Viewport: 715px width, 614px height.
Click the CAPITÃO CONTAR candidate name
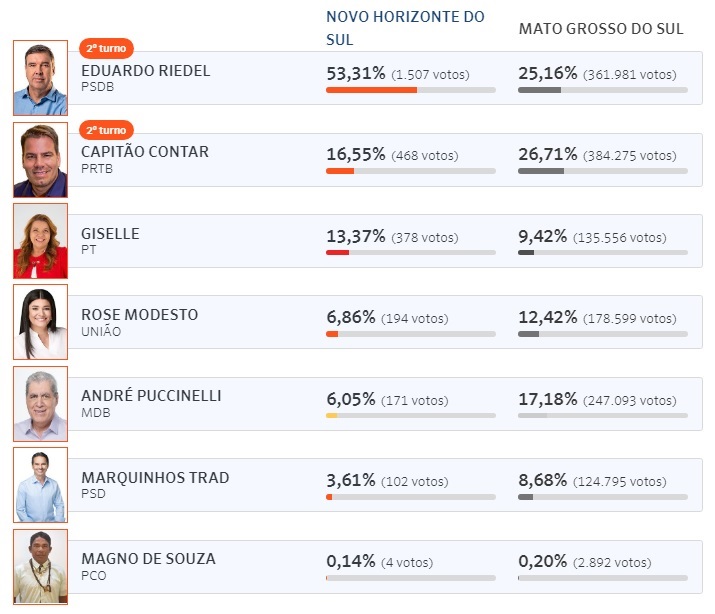pos(145,152)
